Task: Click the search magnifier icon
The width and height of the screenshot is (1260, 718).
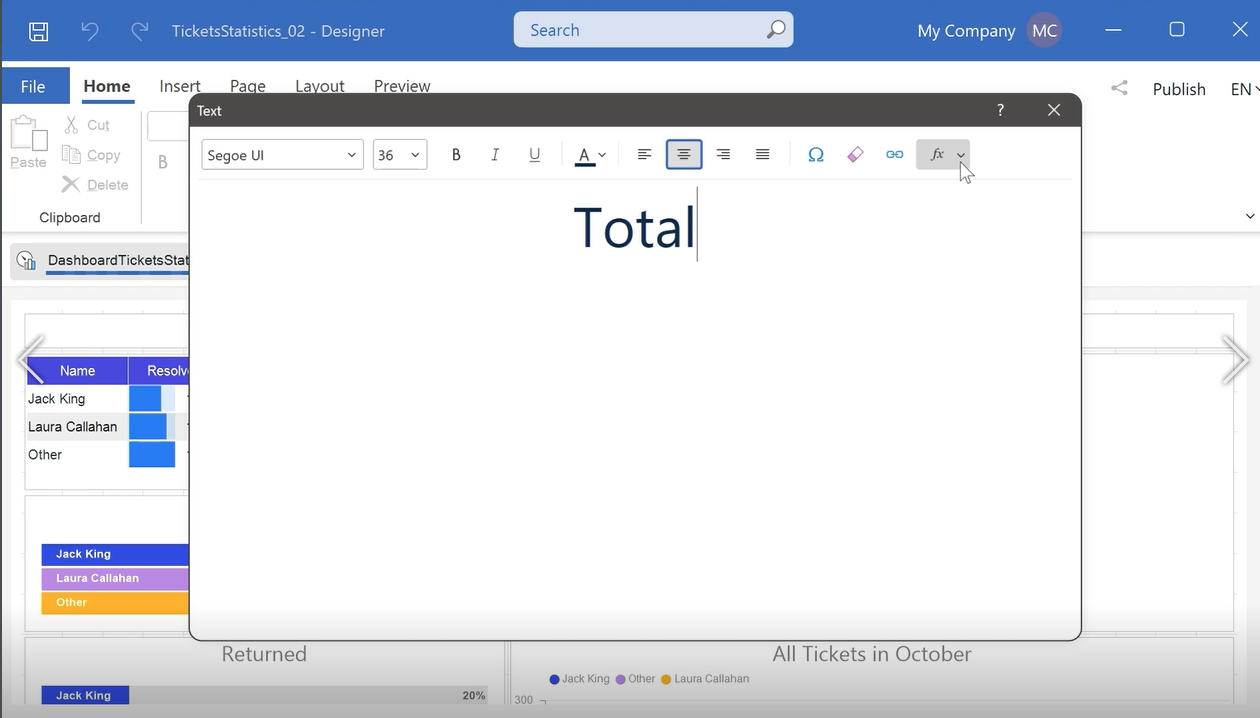Action: (776, 30)
